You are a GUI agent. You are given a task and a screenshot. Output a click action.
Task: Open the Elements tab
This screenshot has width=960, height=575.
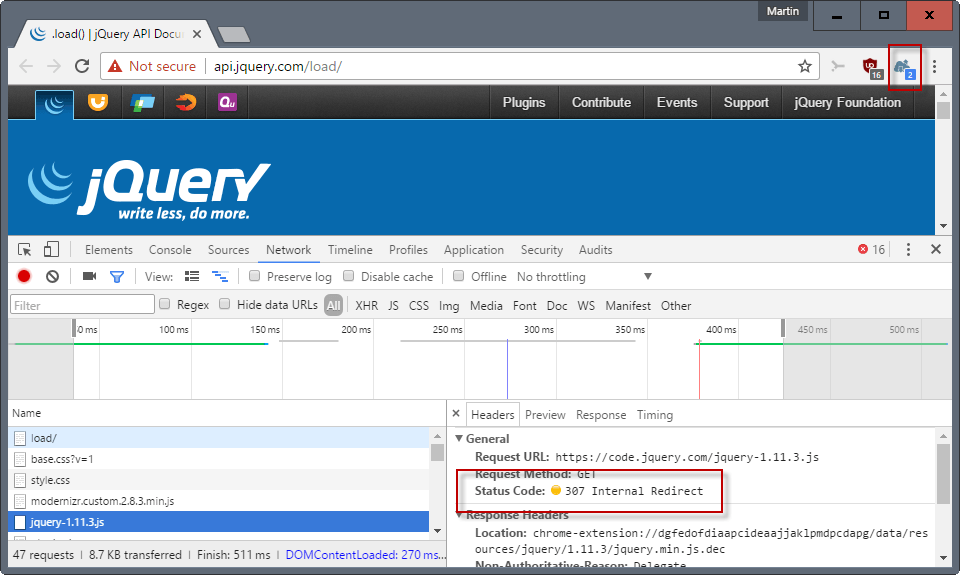click(108, 250)
